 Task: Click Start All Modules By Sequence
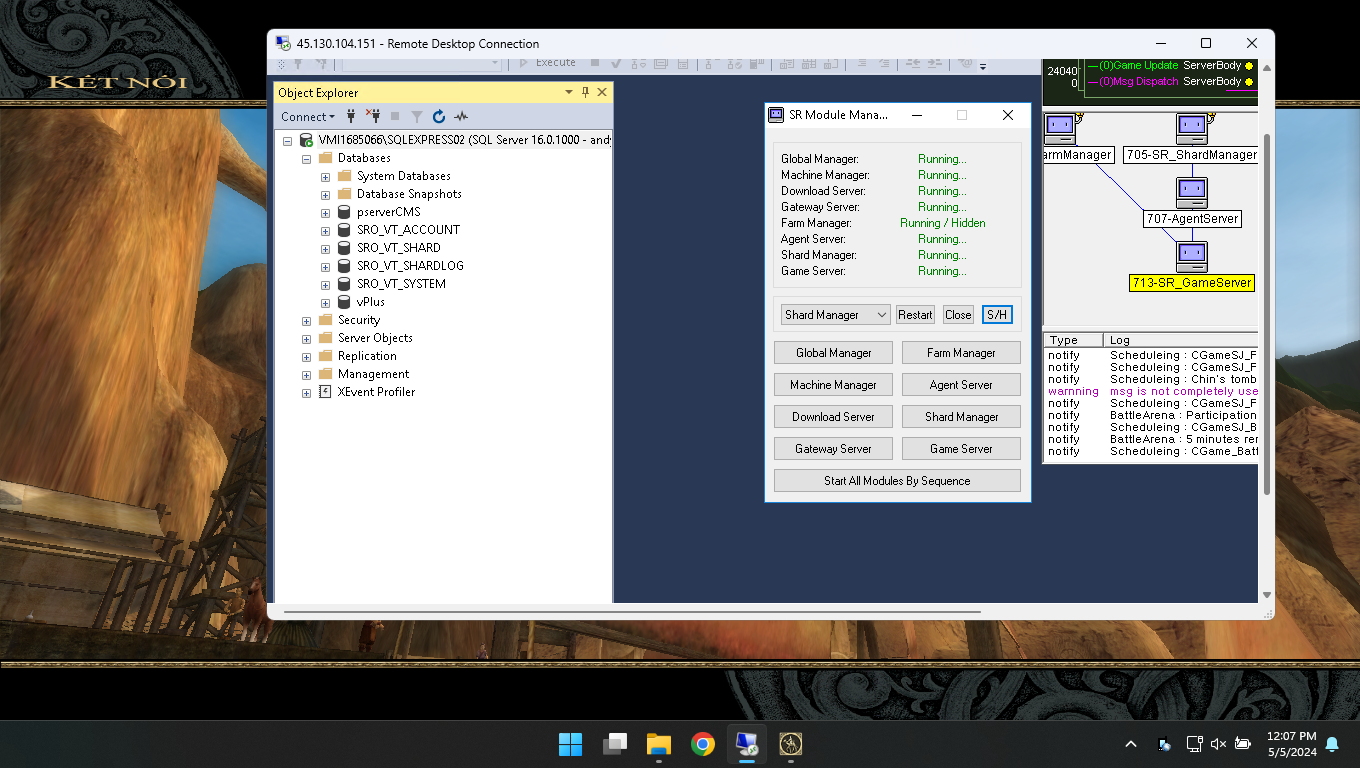tap(897, 481)
